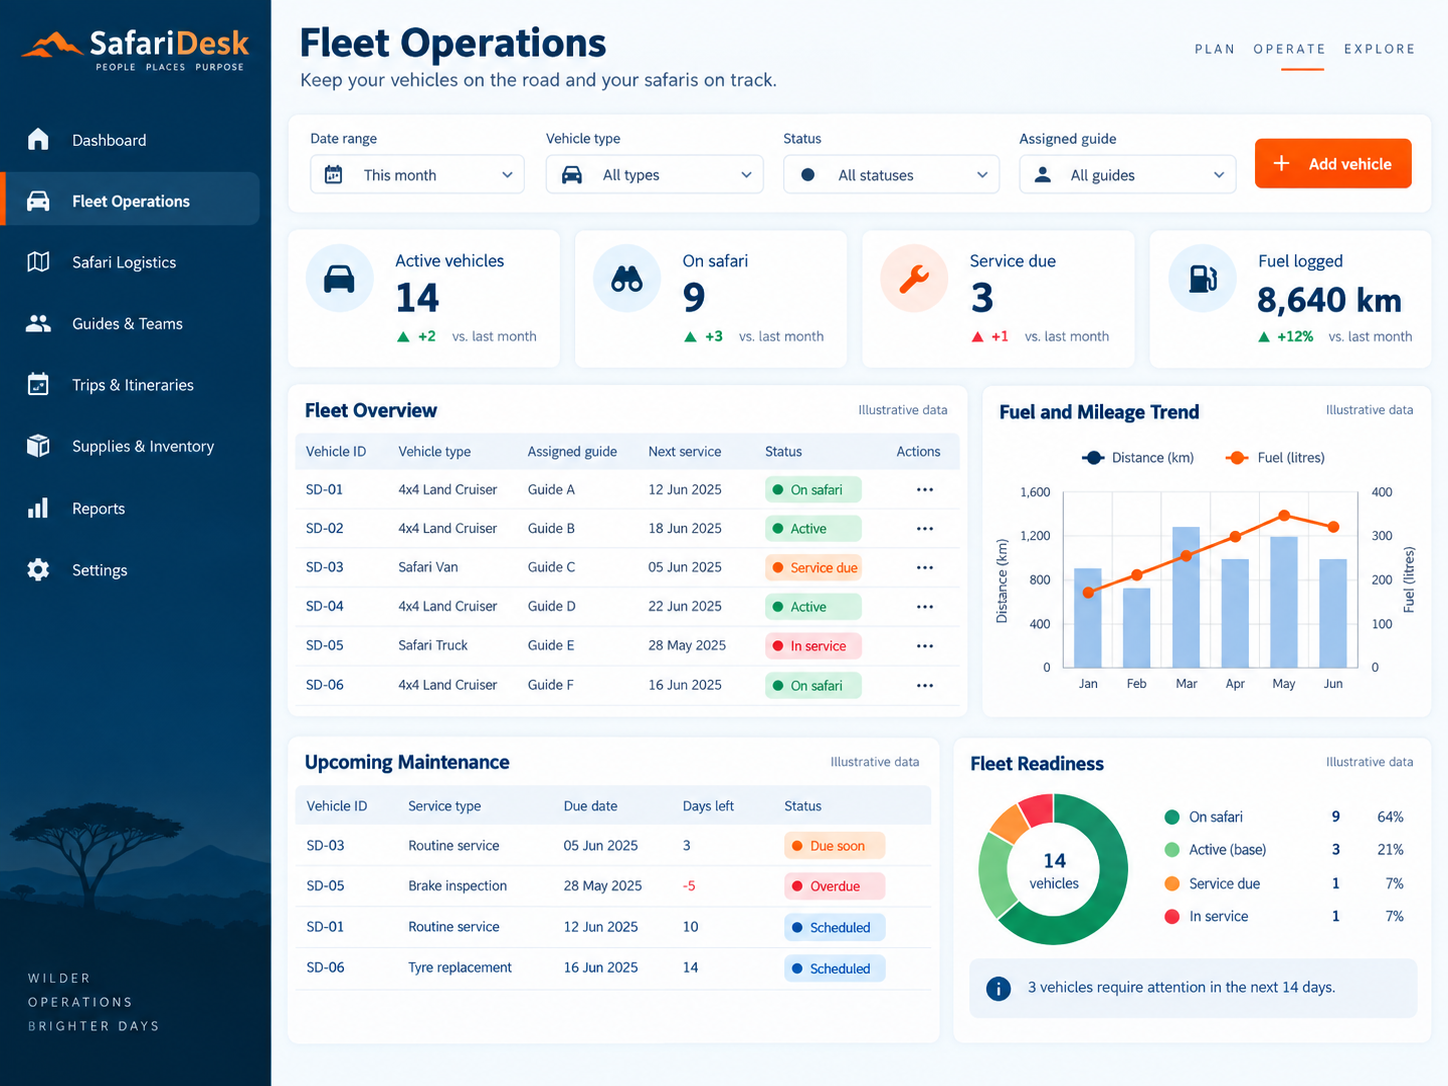Open Guides & Teams from the sidebar

coord(132,324)
